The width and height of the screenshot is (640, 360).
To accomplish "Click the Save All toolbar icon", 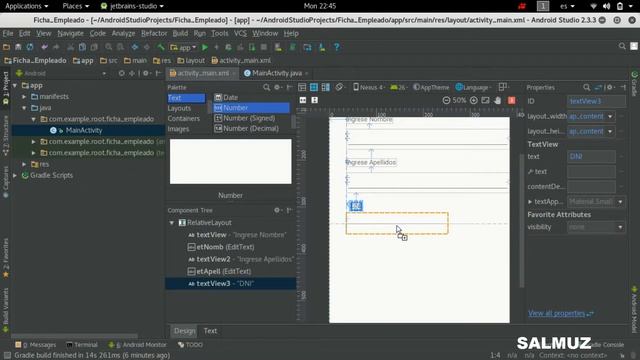I will click(18, 47).
